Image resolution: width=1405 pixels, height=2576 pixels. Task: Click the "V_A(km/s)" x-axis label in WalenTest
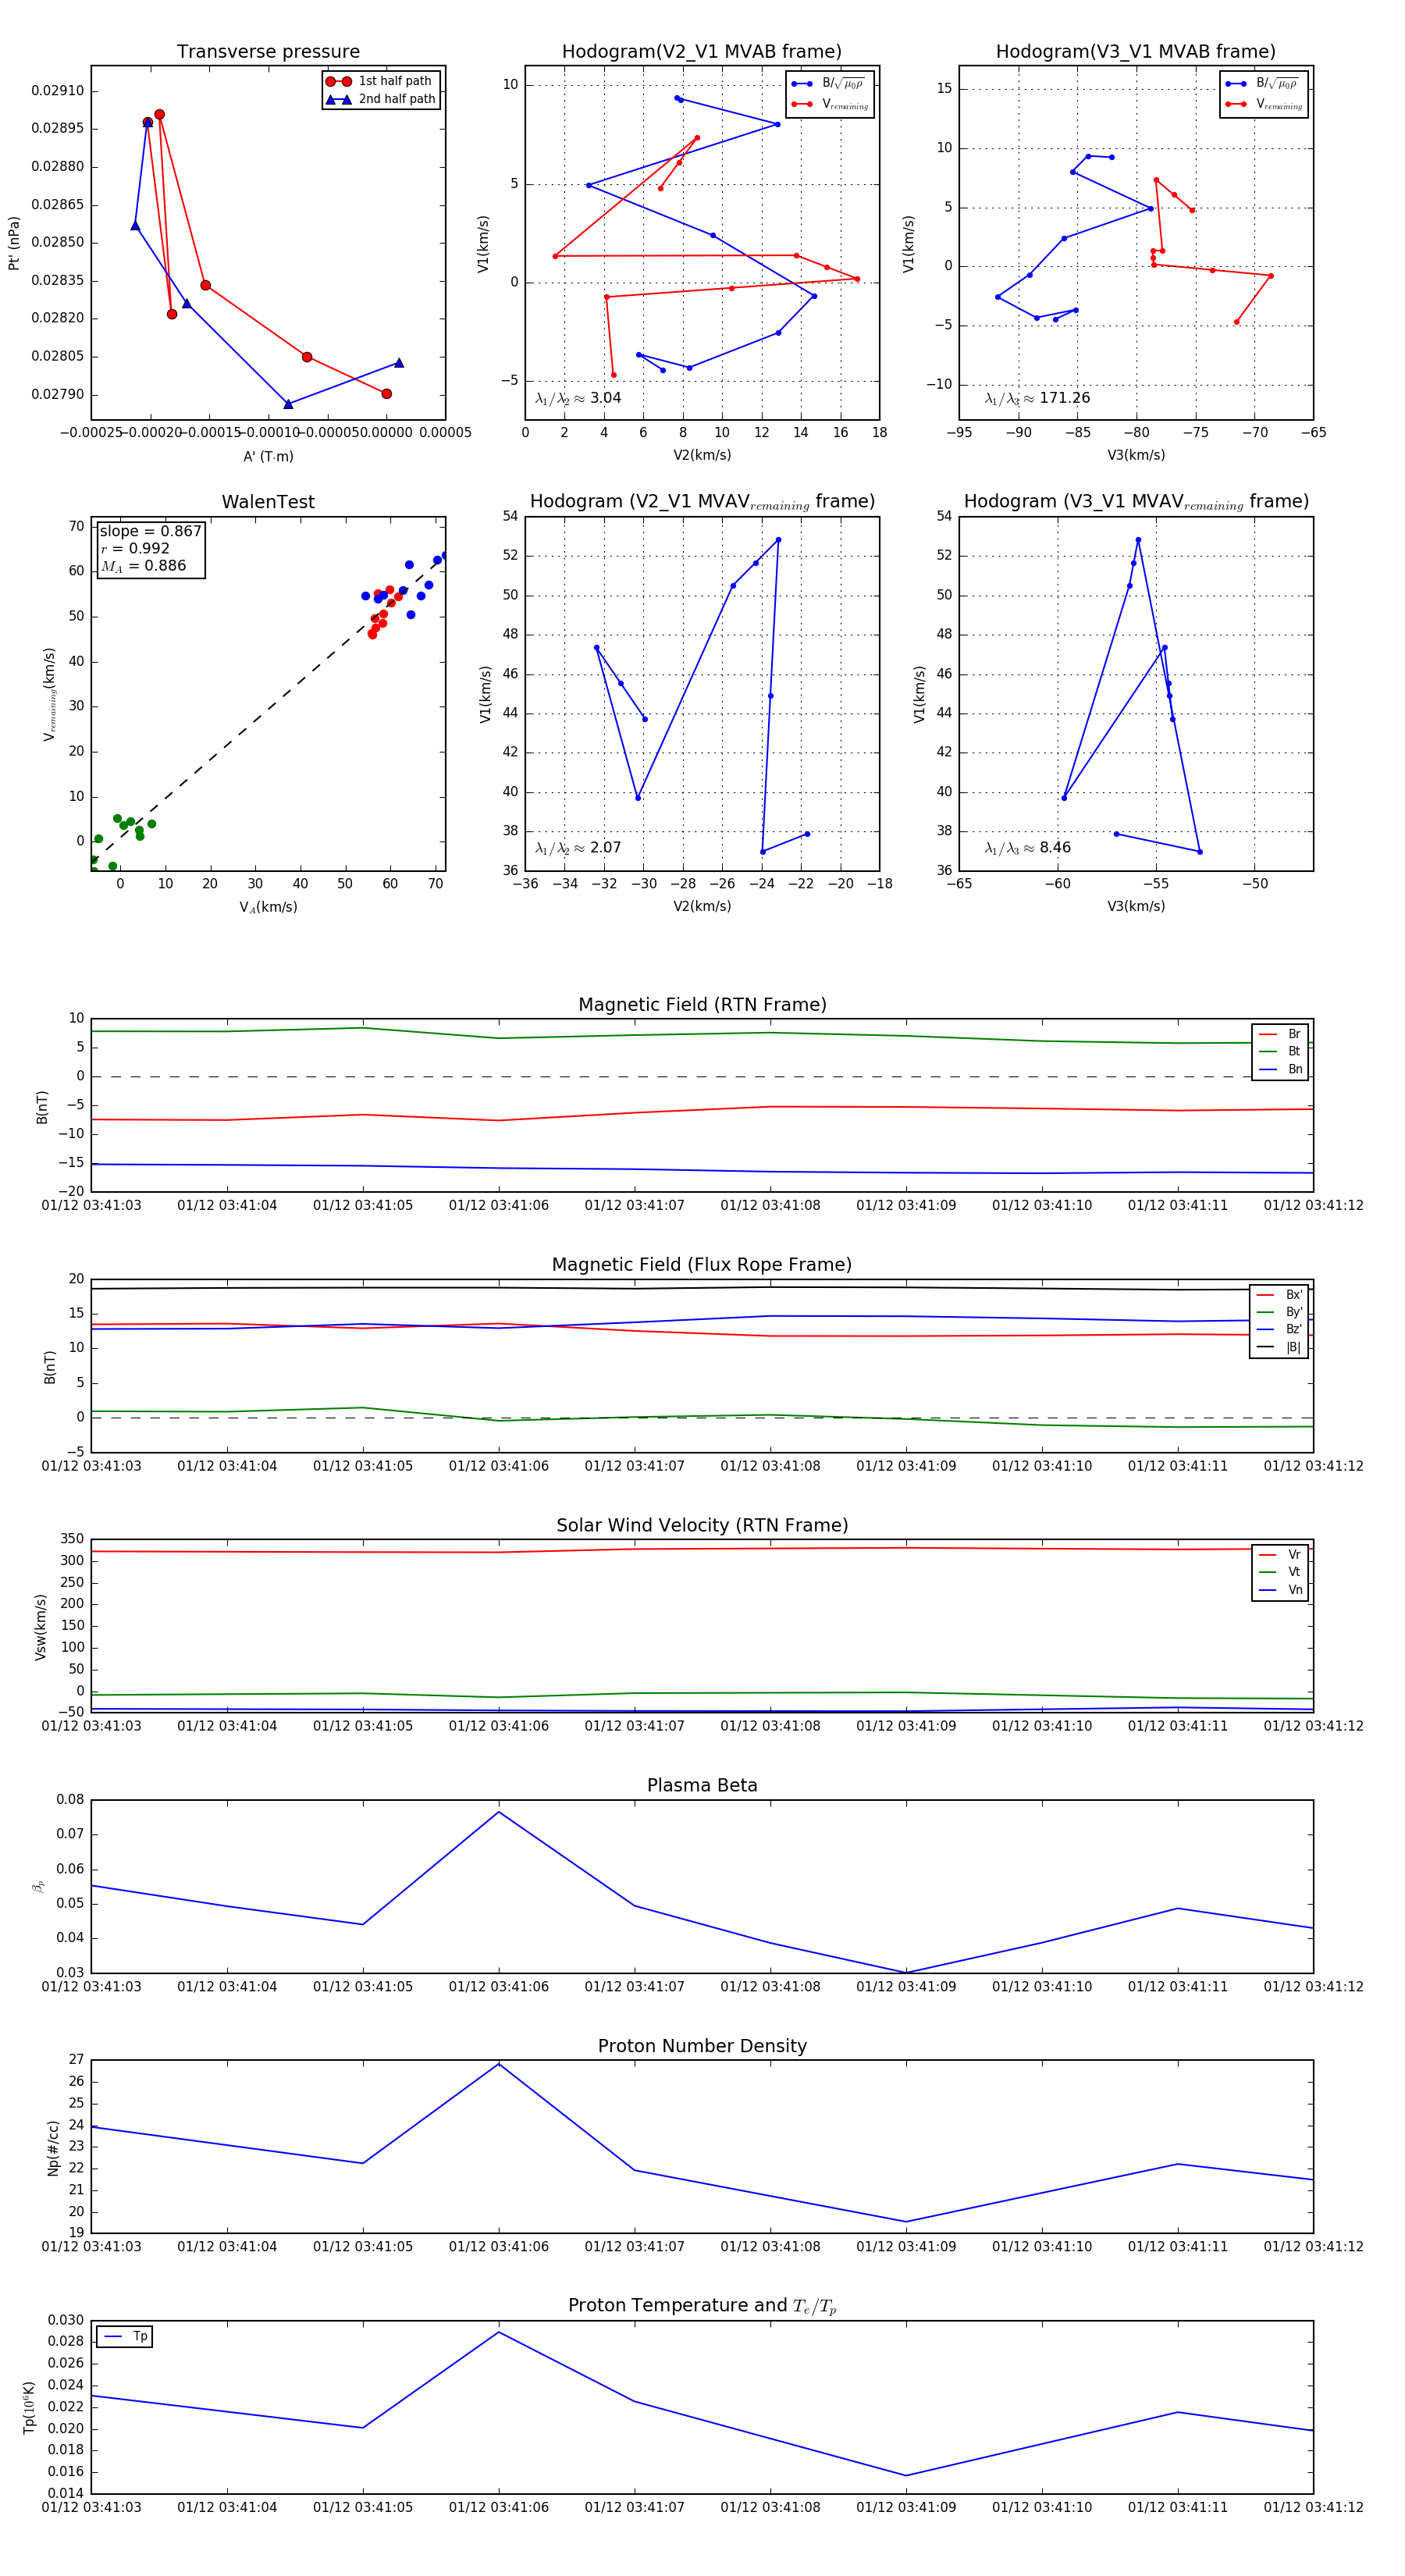pyautogui.click(x=268, y=907)
